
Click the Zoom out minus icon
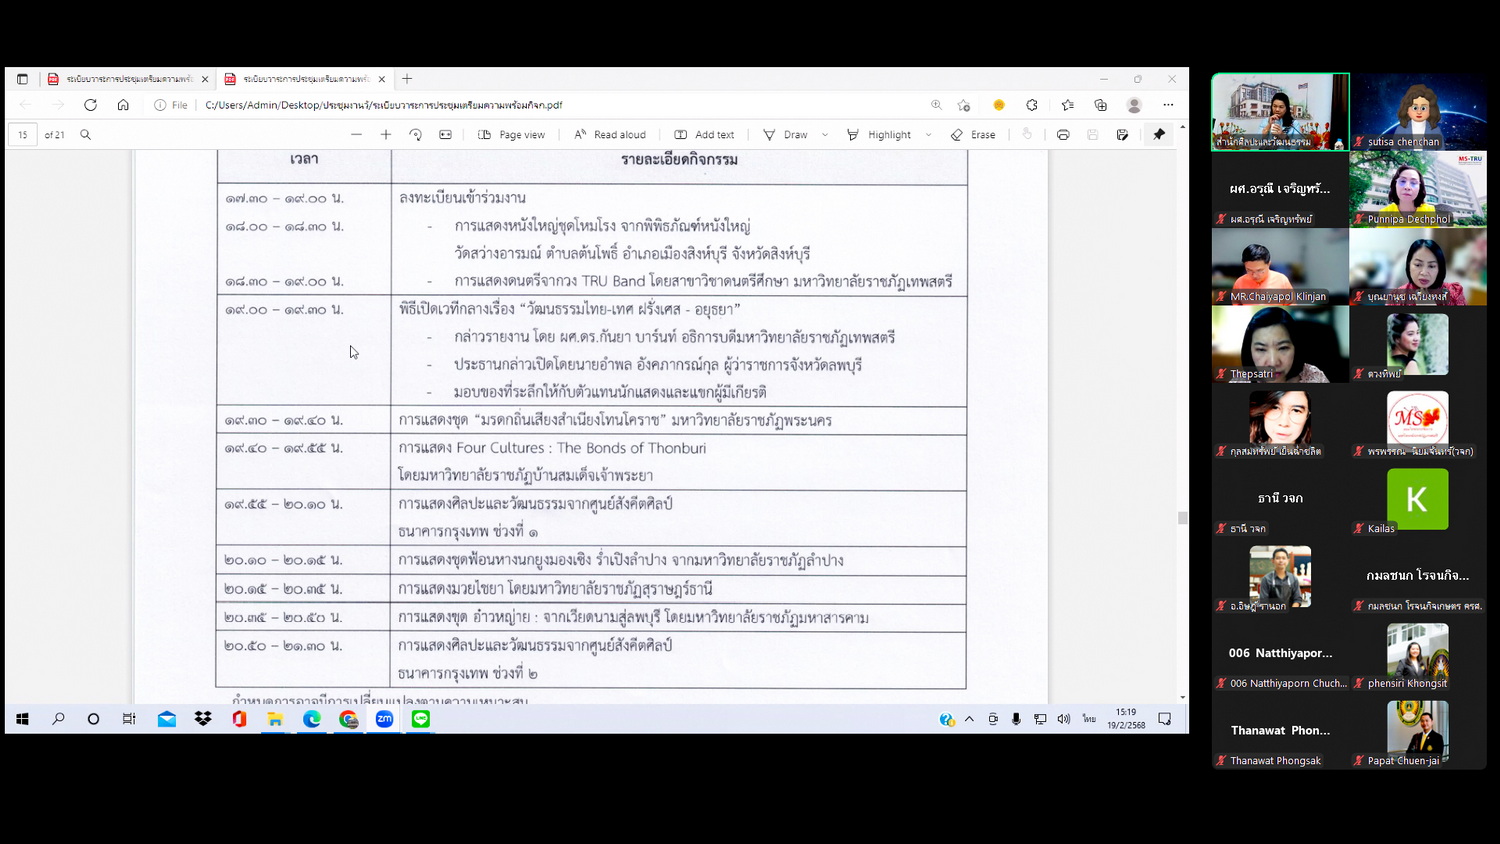pos(356,135)
